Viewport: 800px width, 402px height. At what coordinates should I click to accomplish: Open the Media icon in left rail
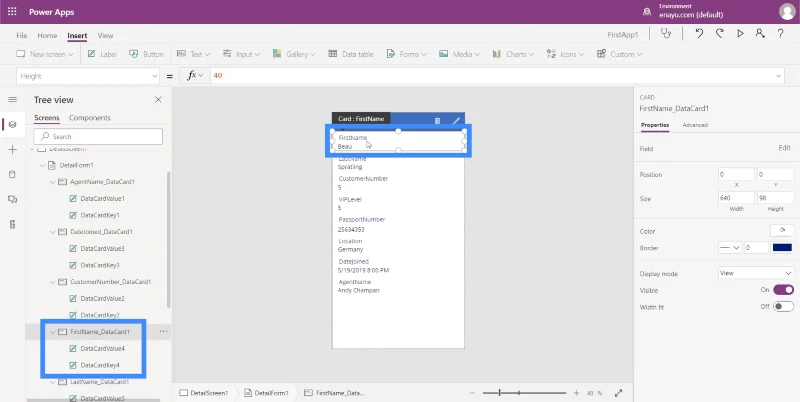point(13,199)
